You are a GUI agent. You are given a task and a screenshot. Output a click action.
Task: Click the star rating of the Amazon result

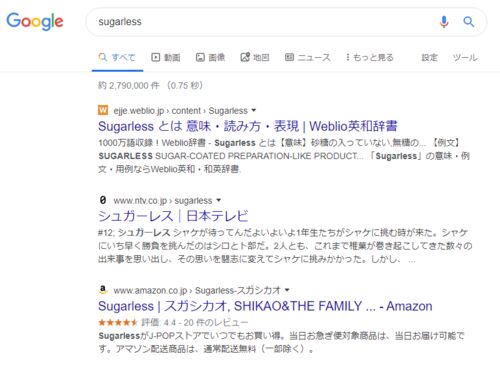118,322
